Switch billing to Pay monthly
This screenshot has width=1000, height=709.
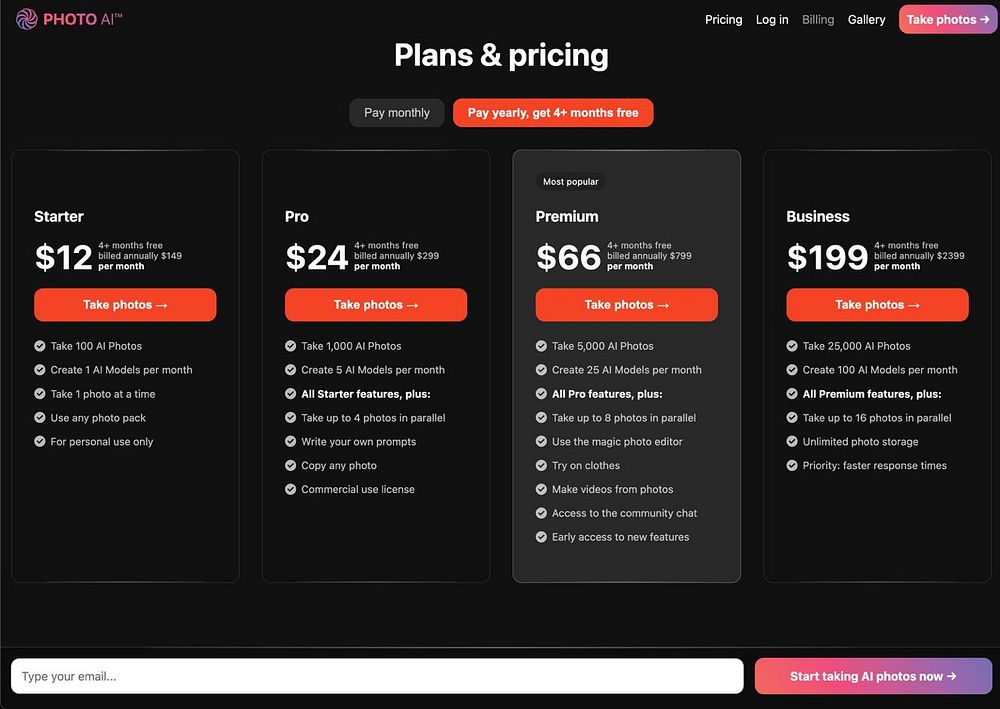pos(396,113)
